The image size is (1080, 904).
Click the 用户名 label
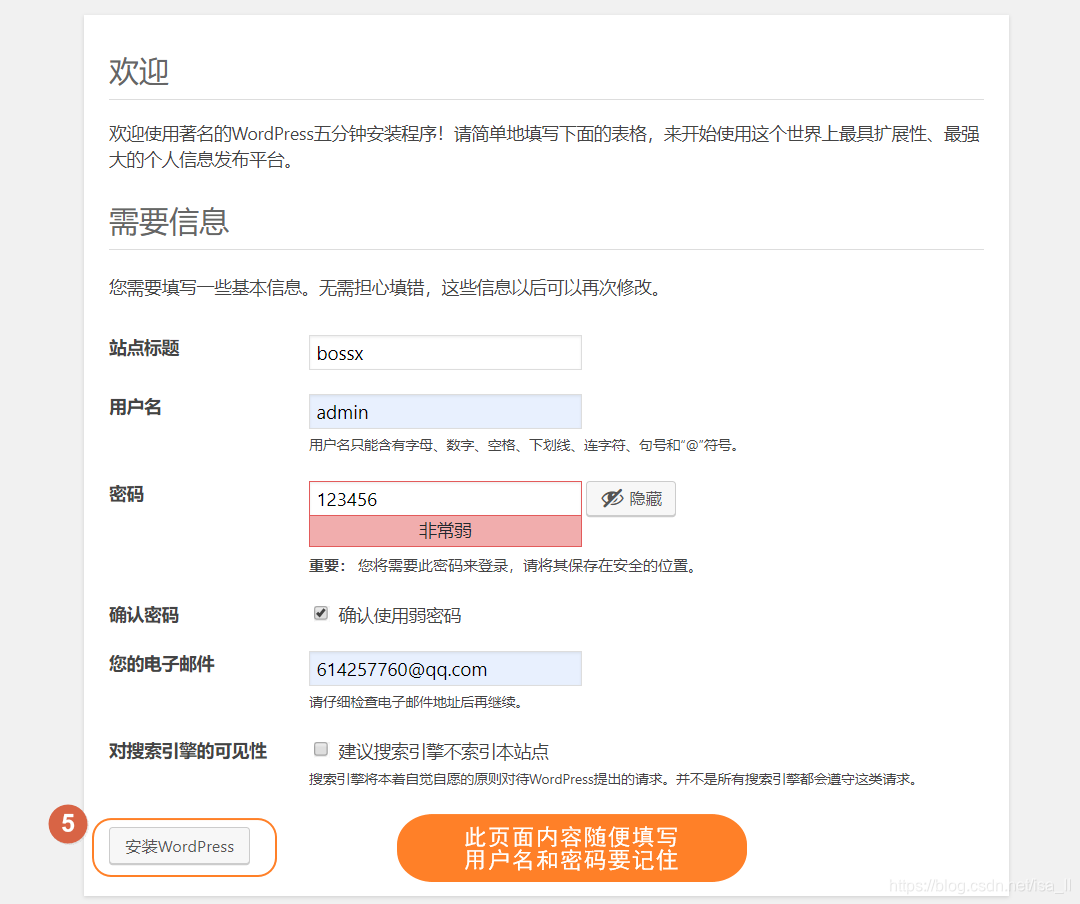(x=135, y=407)
